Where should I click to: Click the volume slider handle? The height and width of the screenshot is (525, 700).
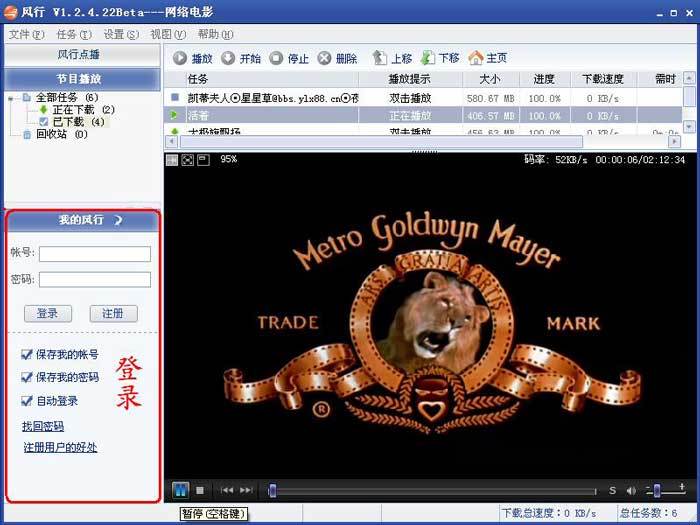(657, 491)
